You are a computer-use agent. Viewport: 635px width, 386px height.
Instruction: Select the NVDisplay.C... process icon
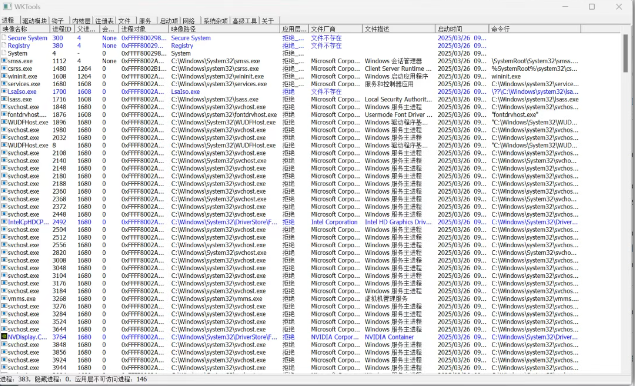click(x=4, y=337)
